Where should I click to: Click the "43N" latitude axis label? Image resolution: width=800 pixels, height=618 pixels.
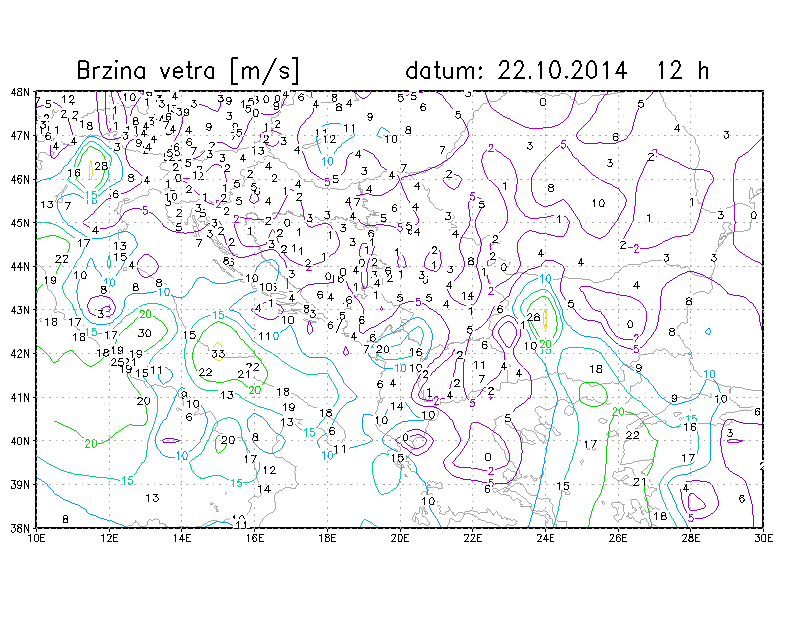click(20, 310)
